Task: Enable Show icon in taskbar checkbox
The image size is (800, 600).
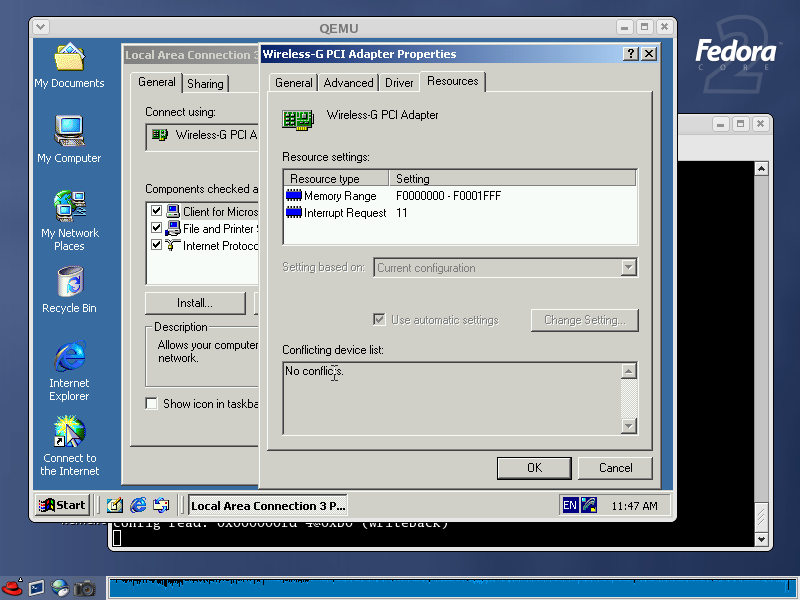Action: pos(152,404)
